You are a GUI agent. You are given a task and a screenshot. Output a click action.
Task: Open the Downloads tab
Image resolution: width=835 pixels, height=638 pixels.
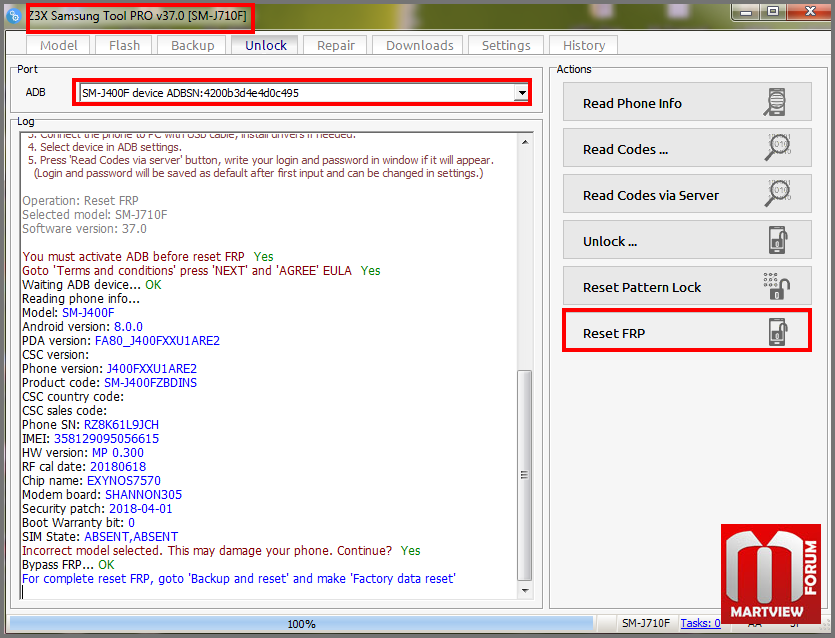[x=419, y=45]
